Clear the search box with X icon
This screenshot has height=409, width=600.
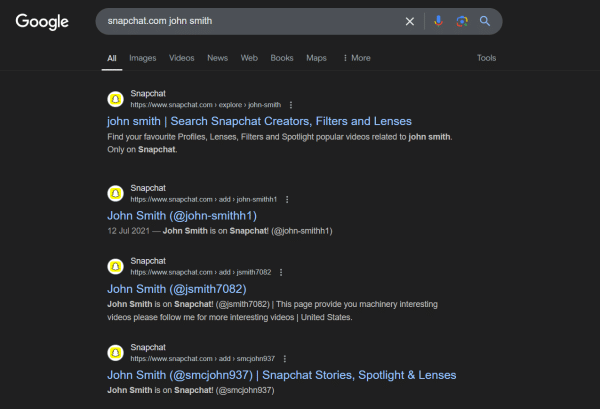click(x=409, y=21)
